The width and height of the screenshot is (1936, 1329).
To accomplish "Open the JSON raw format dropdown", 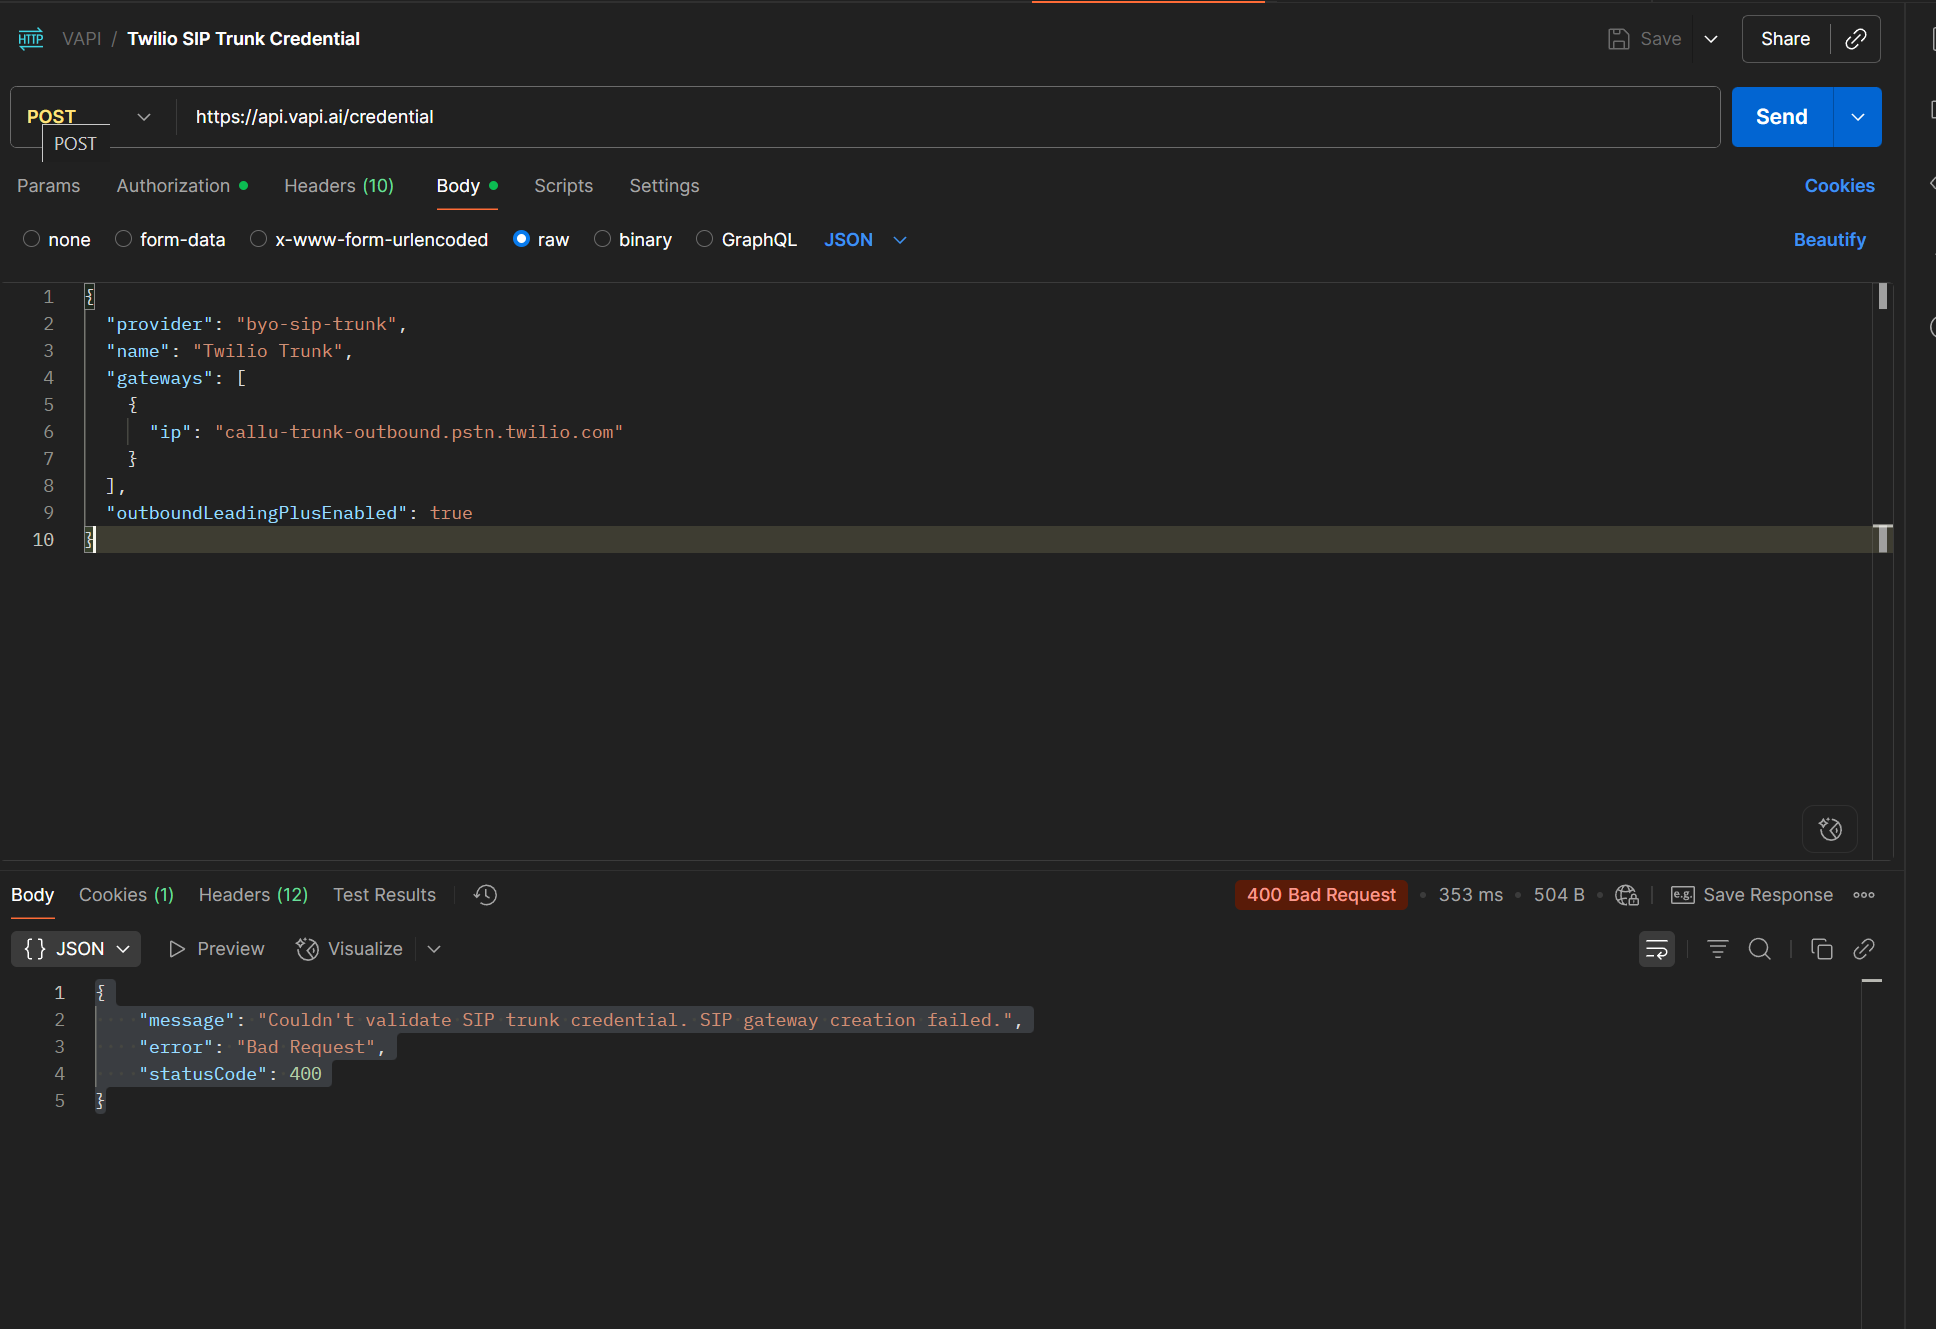I will 865,240.
